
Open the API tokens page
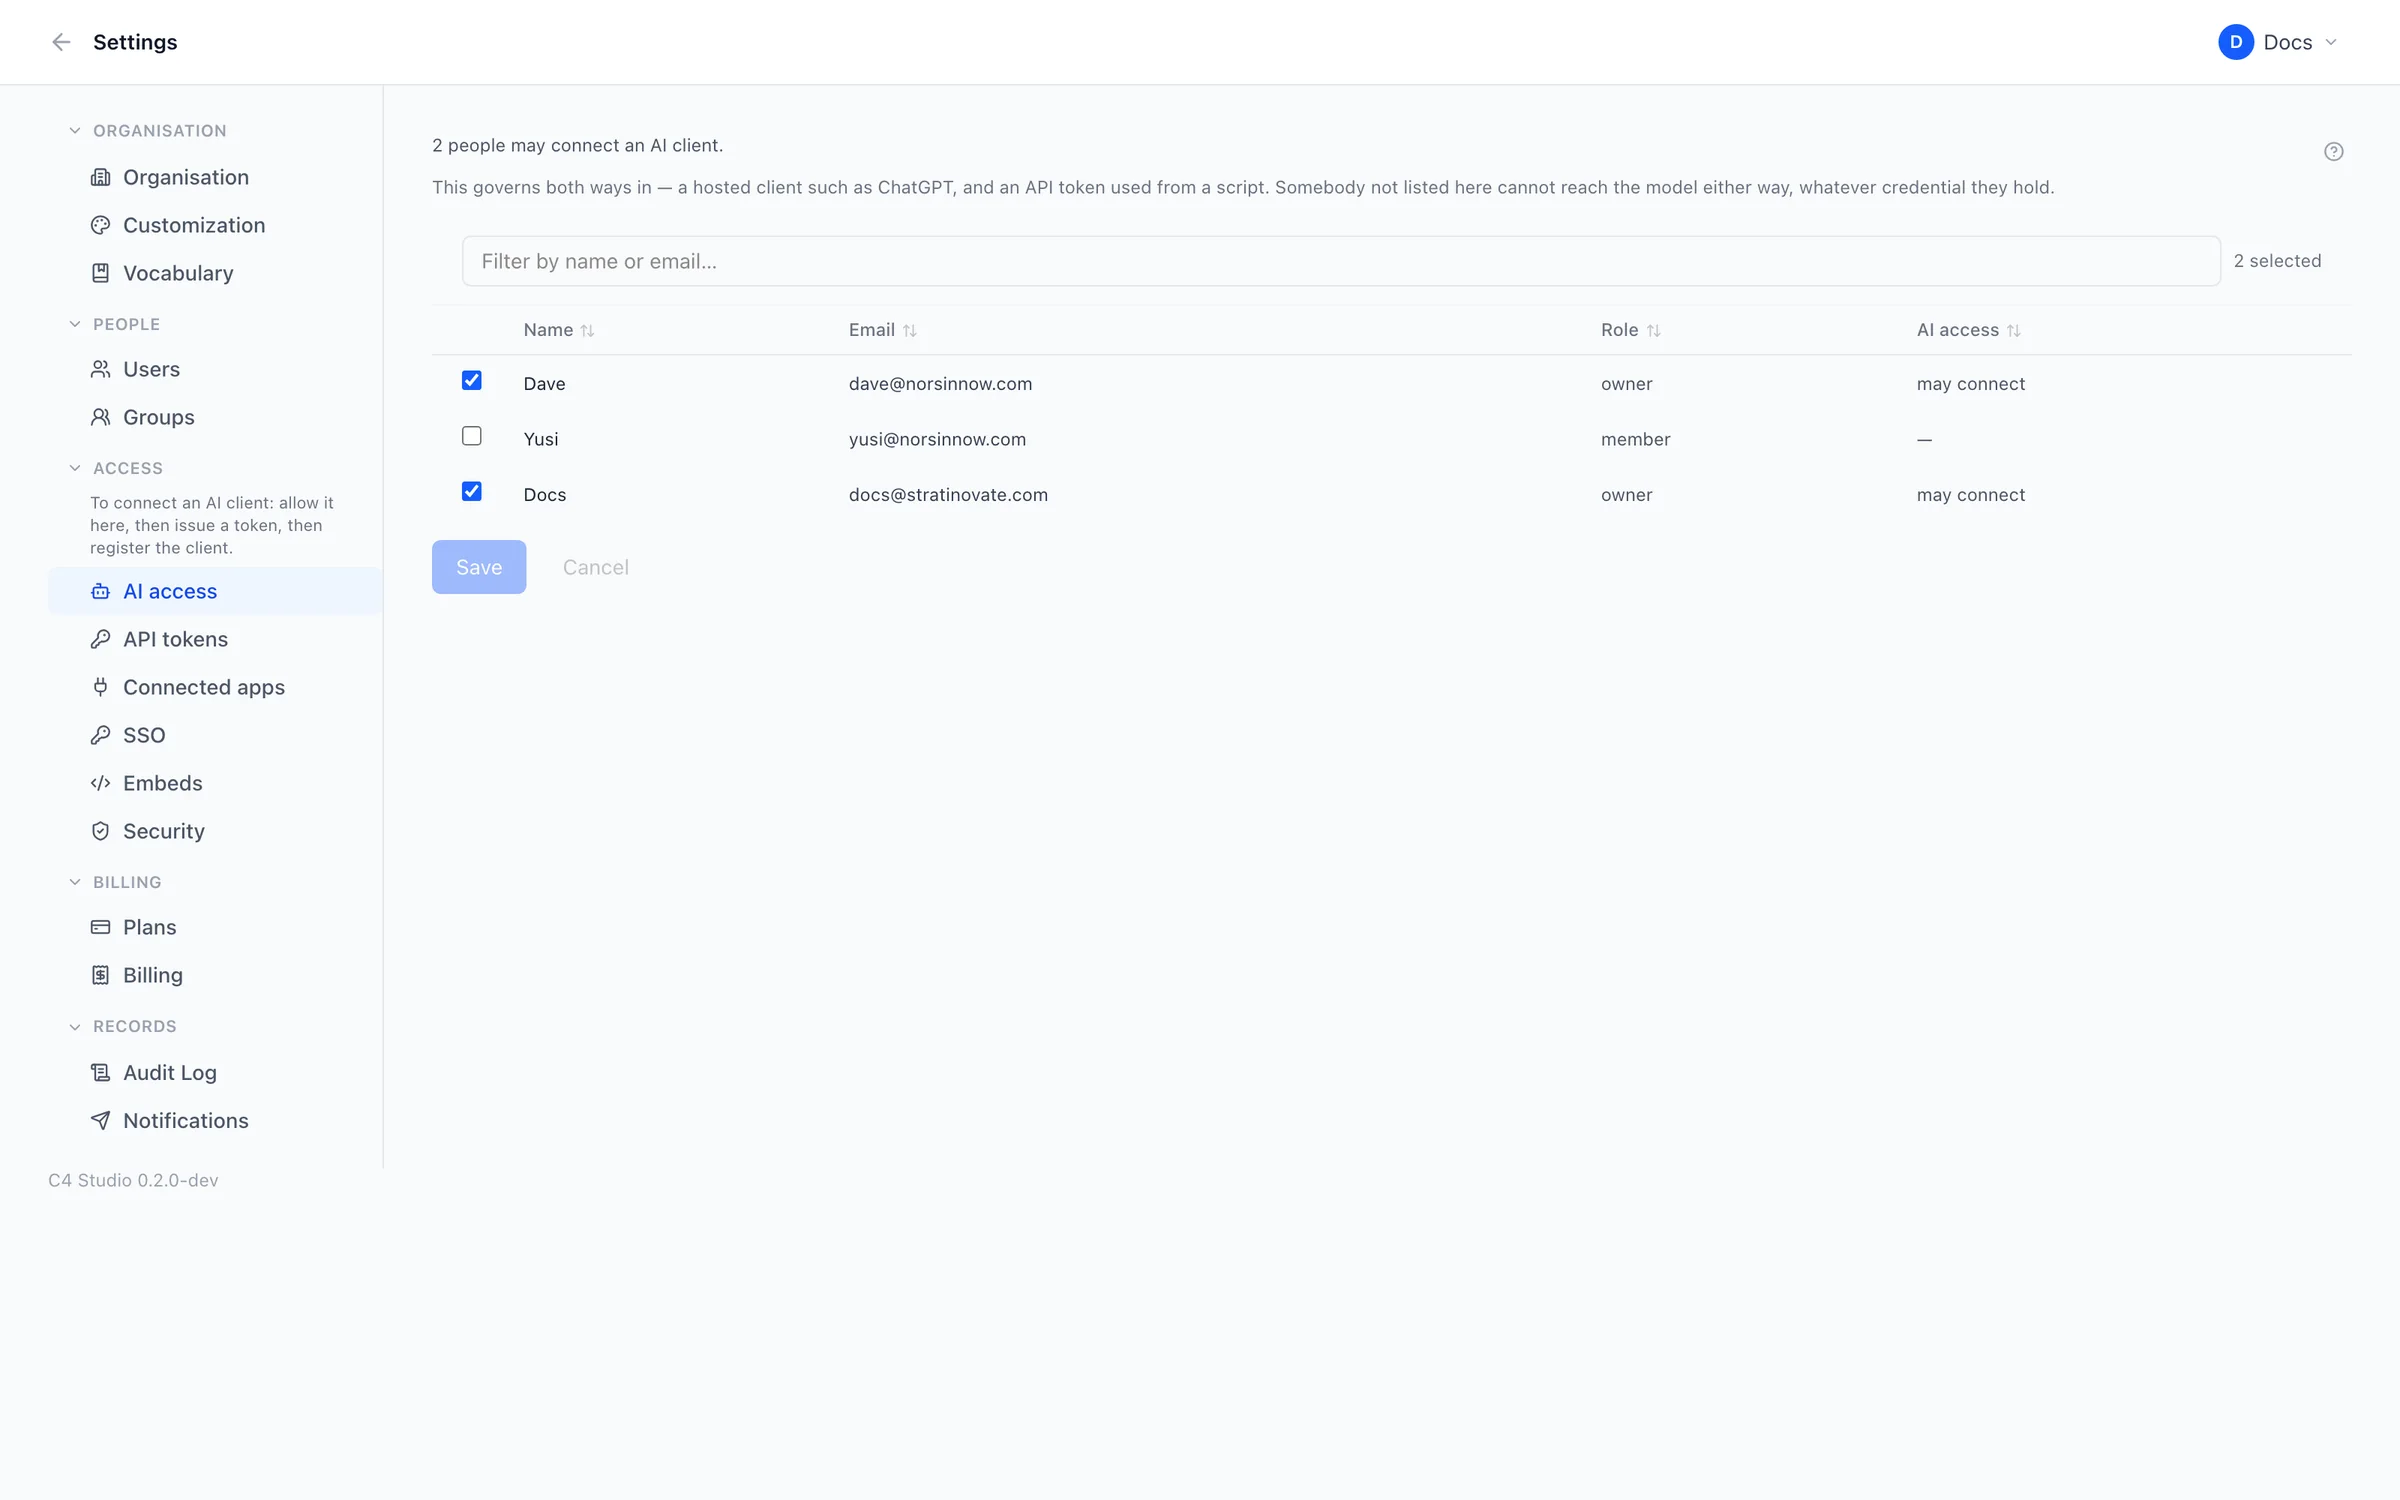click(x=215, y=639)
